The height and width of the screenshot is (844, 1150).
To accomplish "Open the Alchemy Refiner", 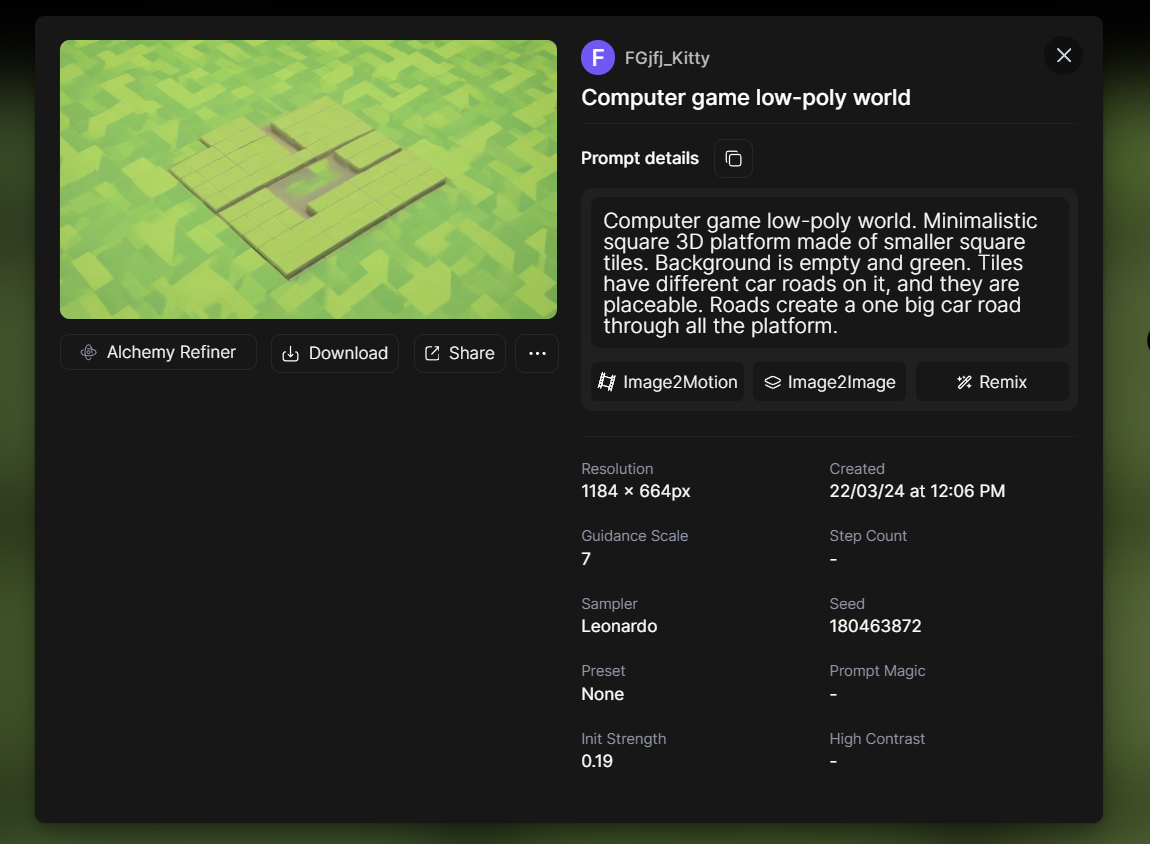I will pyautogui.click(x=158, y=353).
